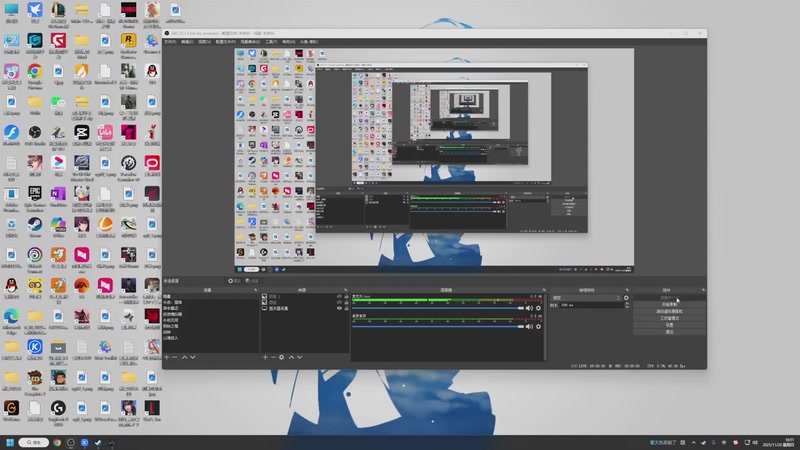Move selected scene up in Scenes panel
The width and height of the screenshot is (800, 450).
pyautogui.click(x=185, y=357)
